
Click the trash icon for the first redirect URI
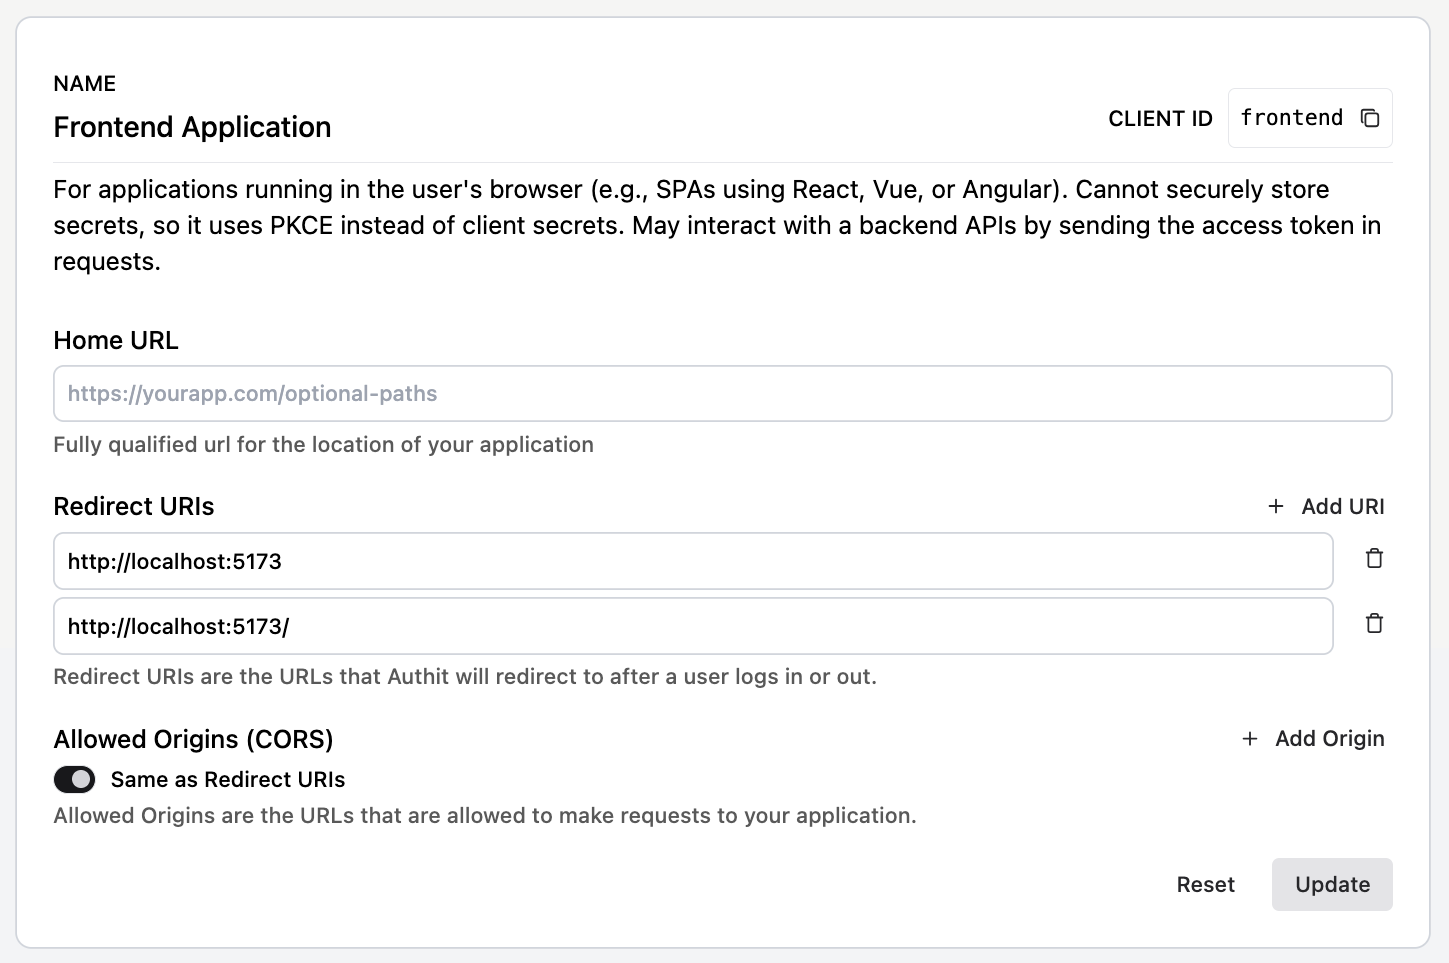(x=1374, y=557)
